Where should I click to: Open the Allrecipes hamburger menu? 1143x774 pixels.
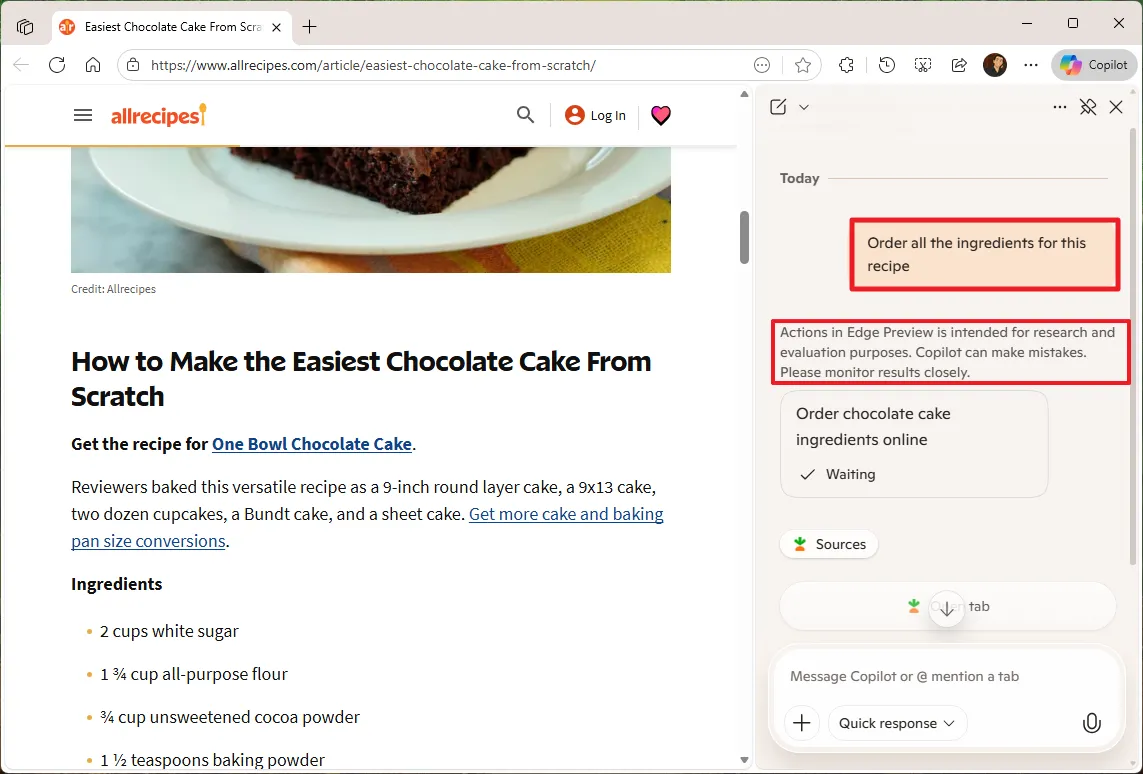[x=83, y=115]
